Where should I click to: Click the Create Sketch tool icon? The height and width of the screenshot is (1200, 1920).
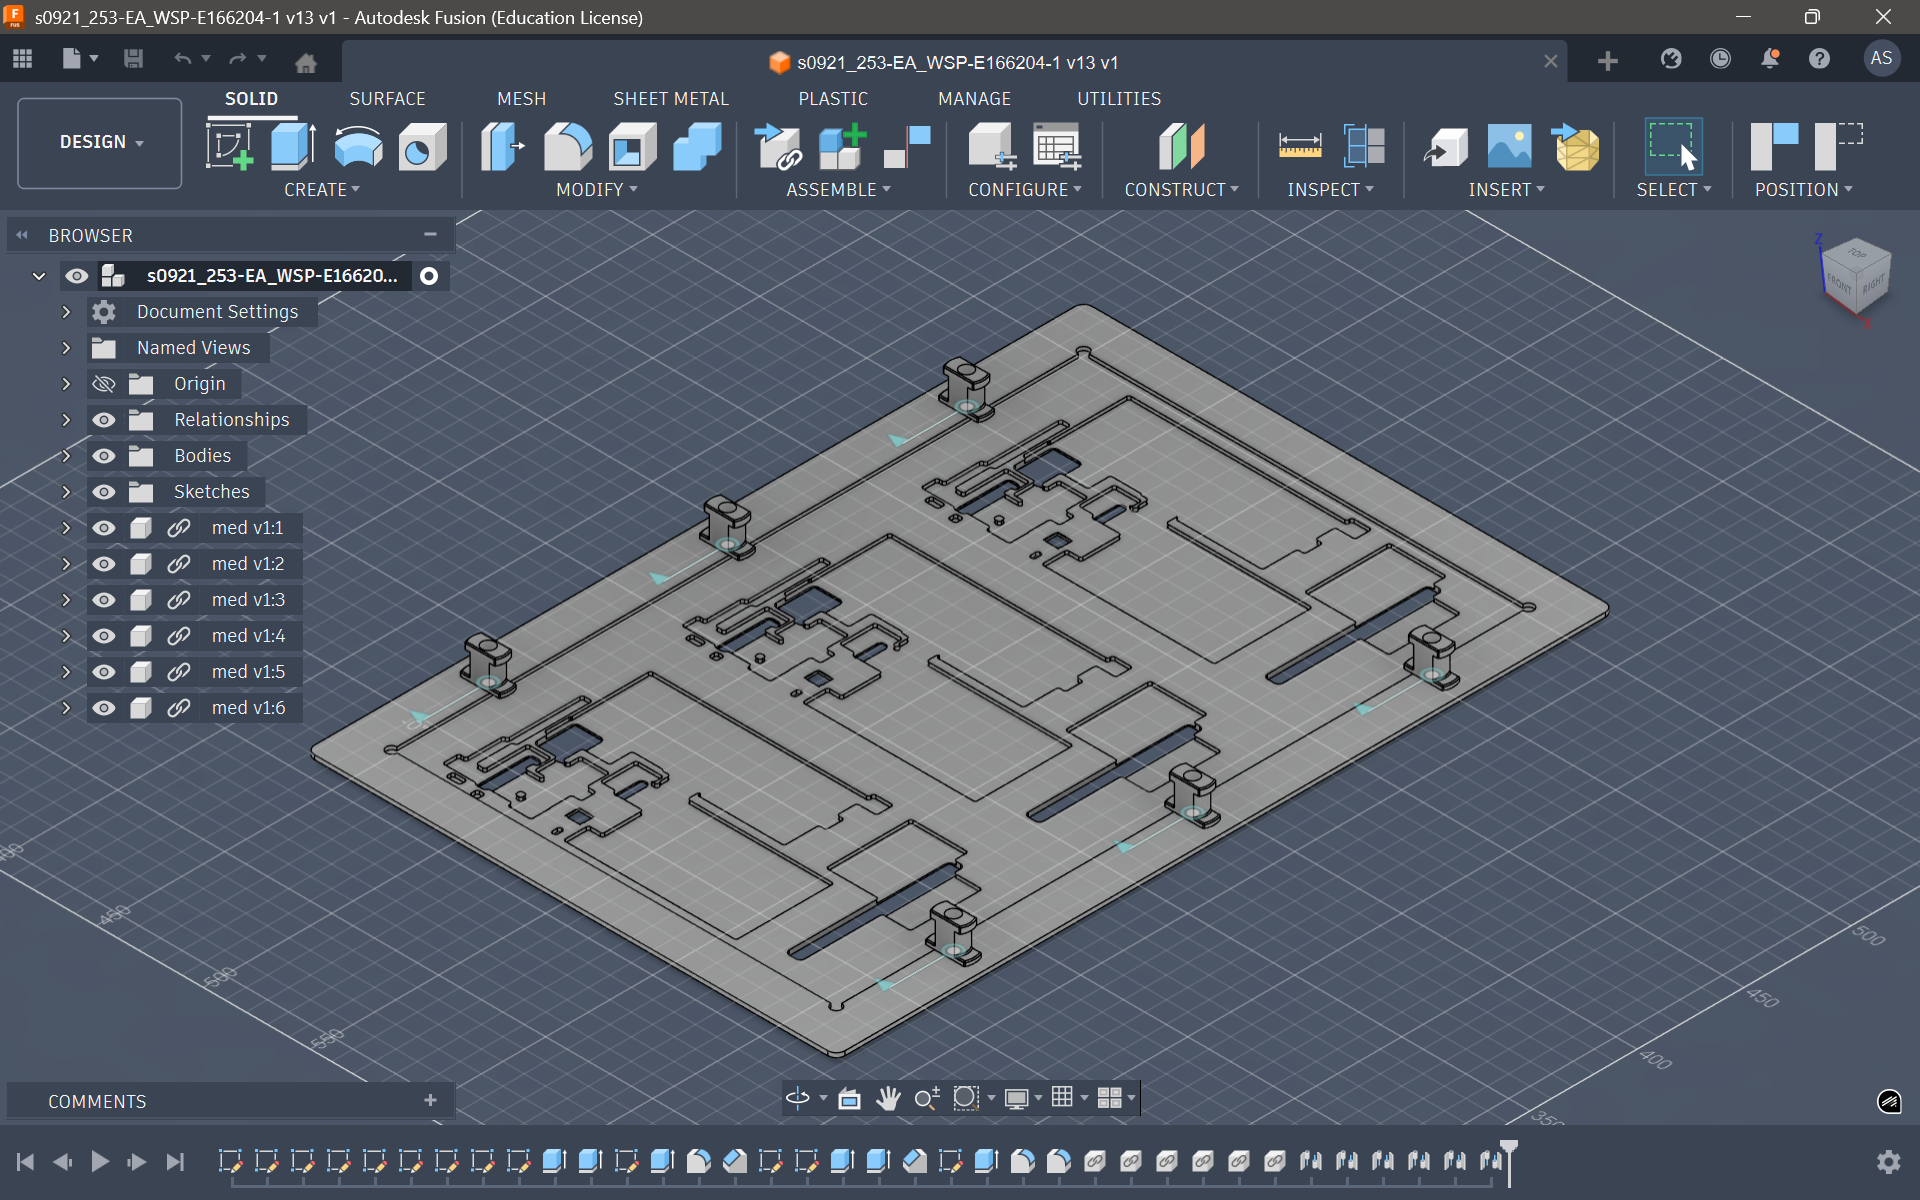click(229, 146)
